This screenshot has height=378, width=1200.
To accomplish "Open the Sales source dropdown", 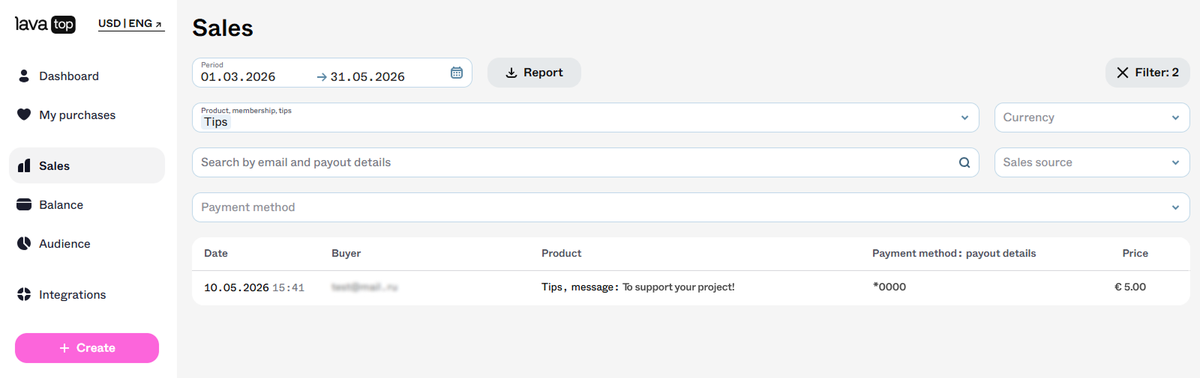I will (1092, 162).
